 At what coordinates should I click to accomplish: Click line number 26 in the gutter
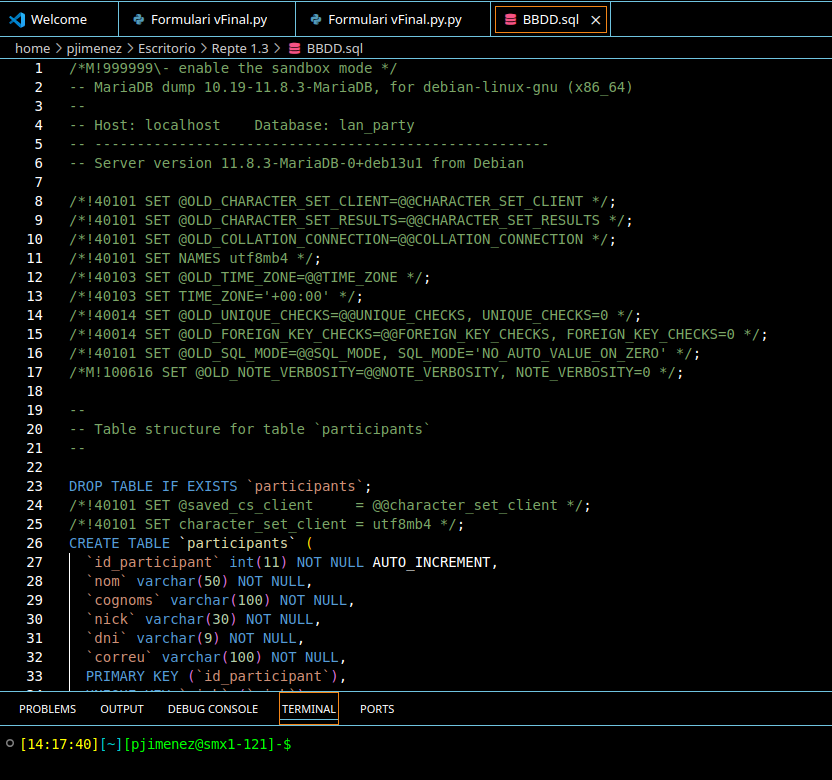(x=35, y=543)
